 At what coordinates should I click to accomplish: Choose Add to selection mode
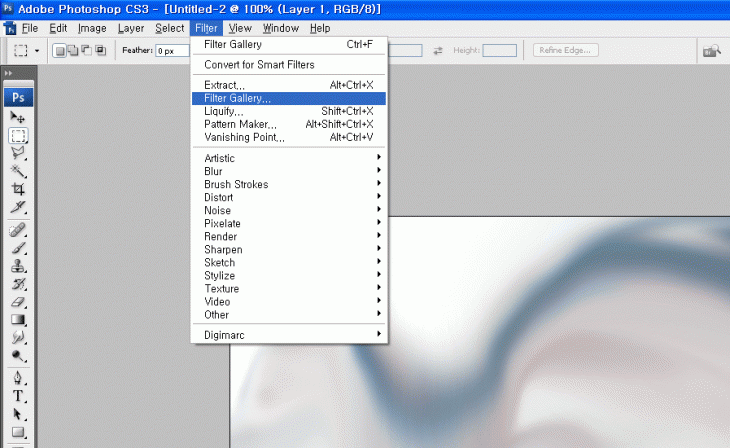pos(73,50)
